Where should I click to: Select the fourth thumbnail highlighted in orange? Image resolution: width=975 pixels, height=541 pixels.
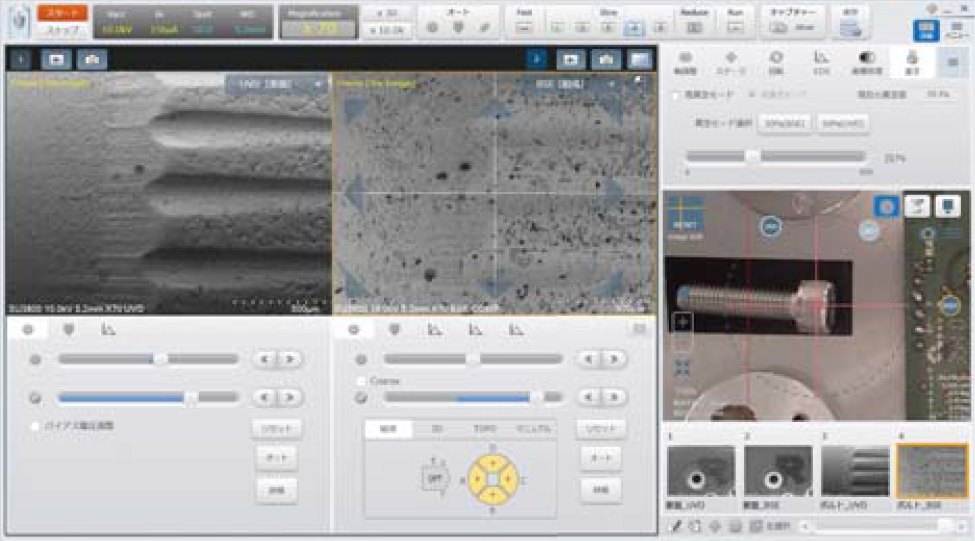pos(931,471)
